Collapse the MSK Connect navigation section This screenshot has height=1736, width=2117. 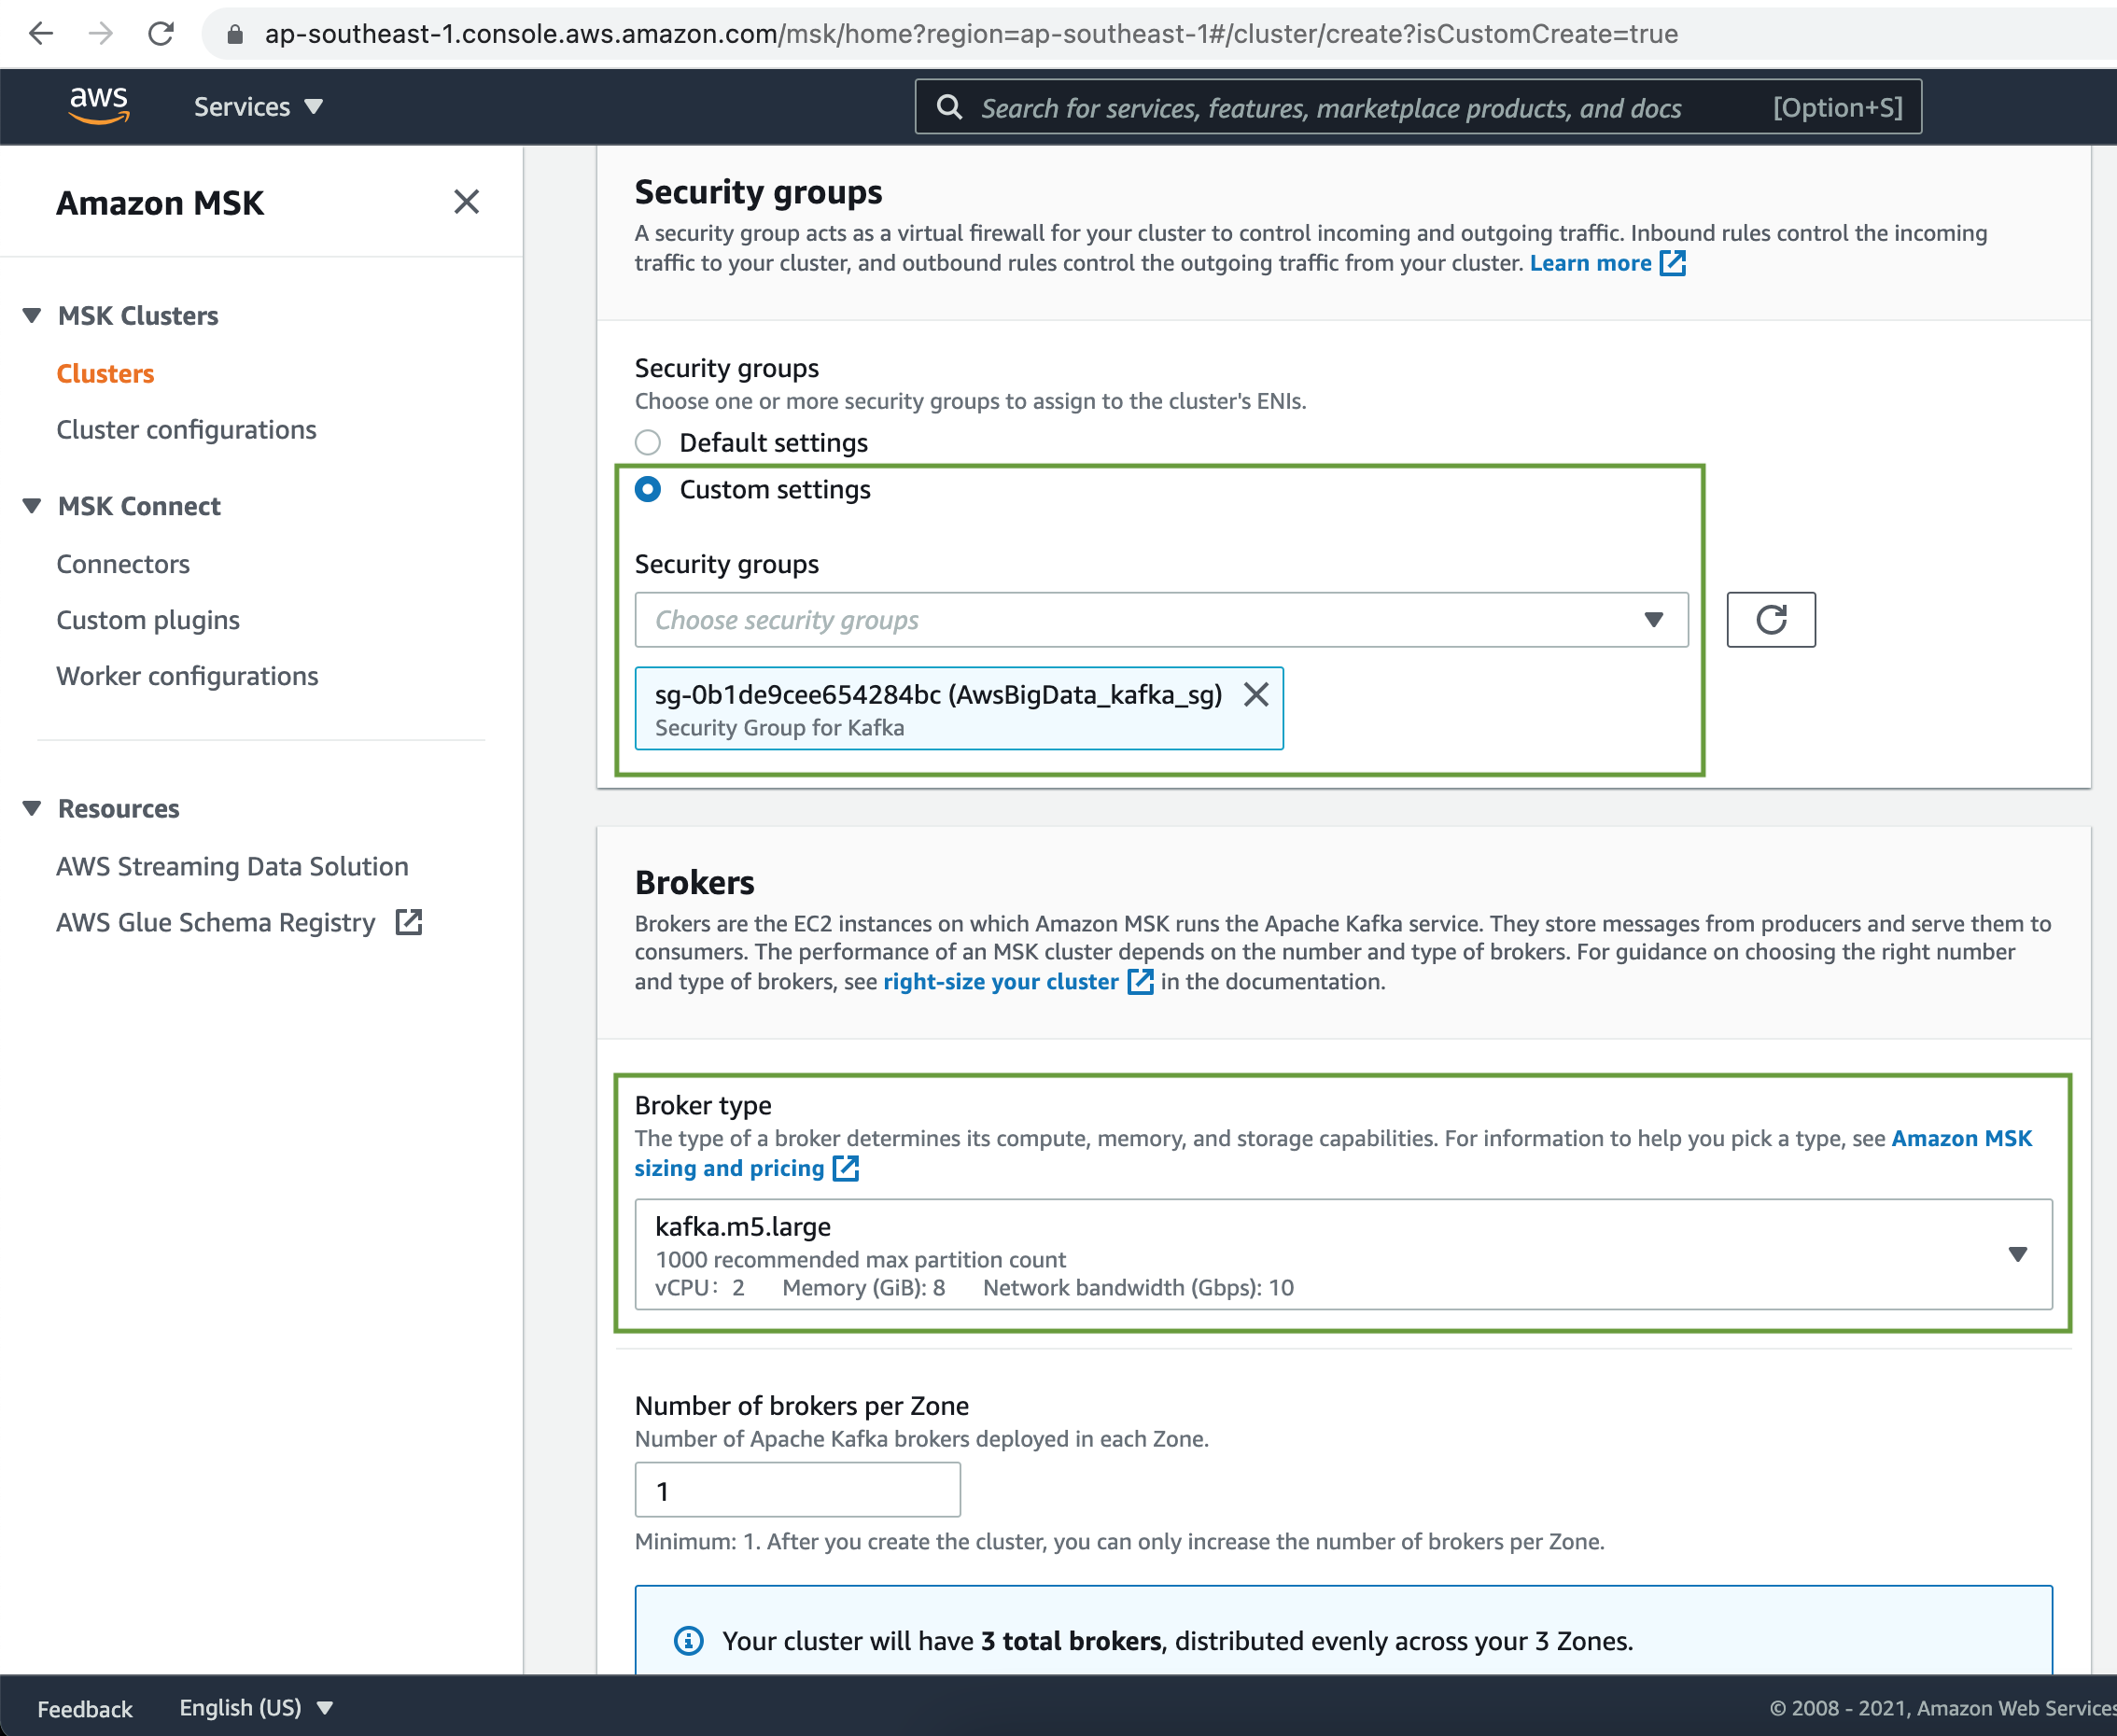(x=32, y=506)
